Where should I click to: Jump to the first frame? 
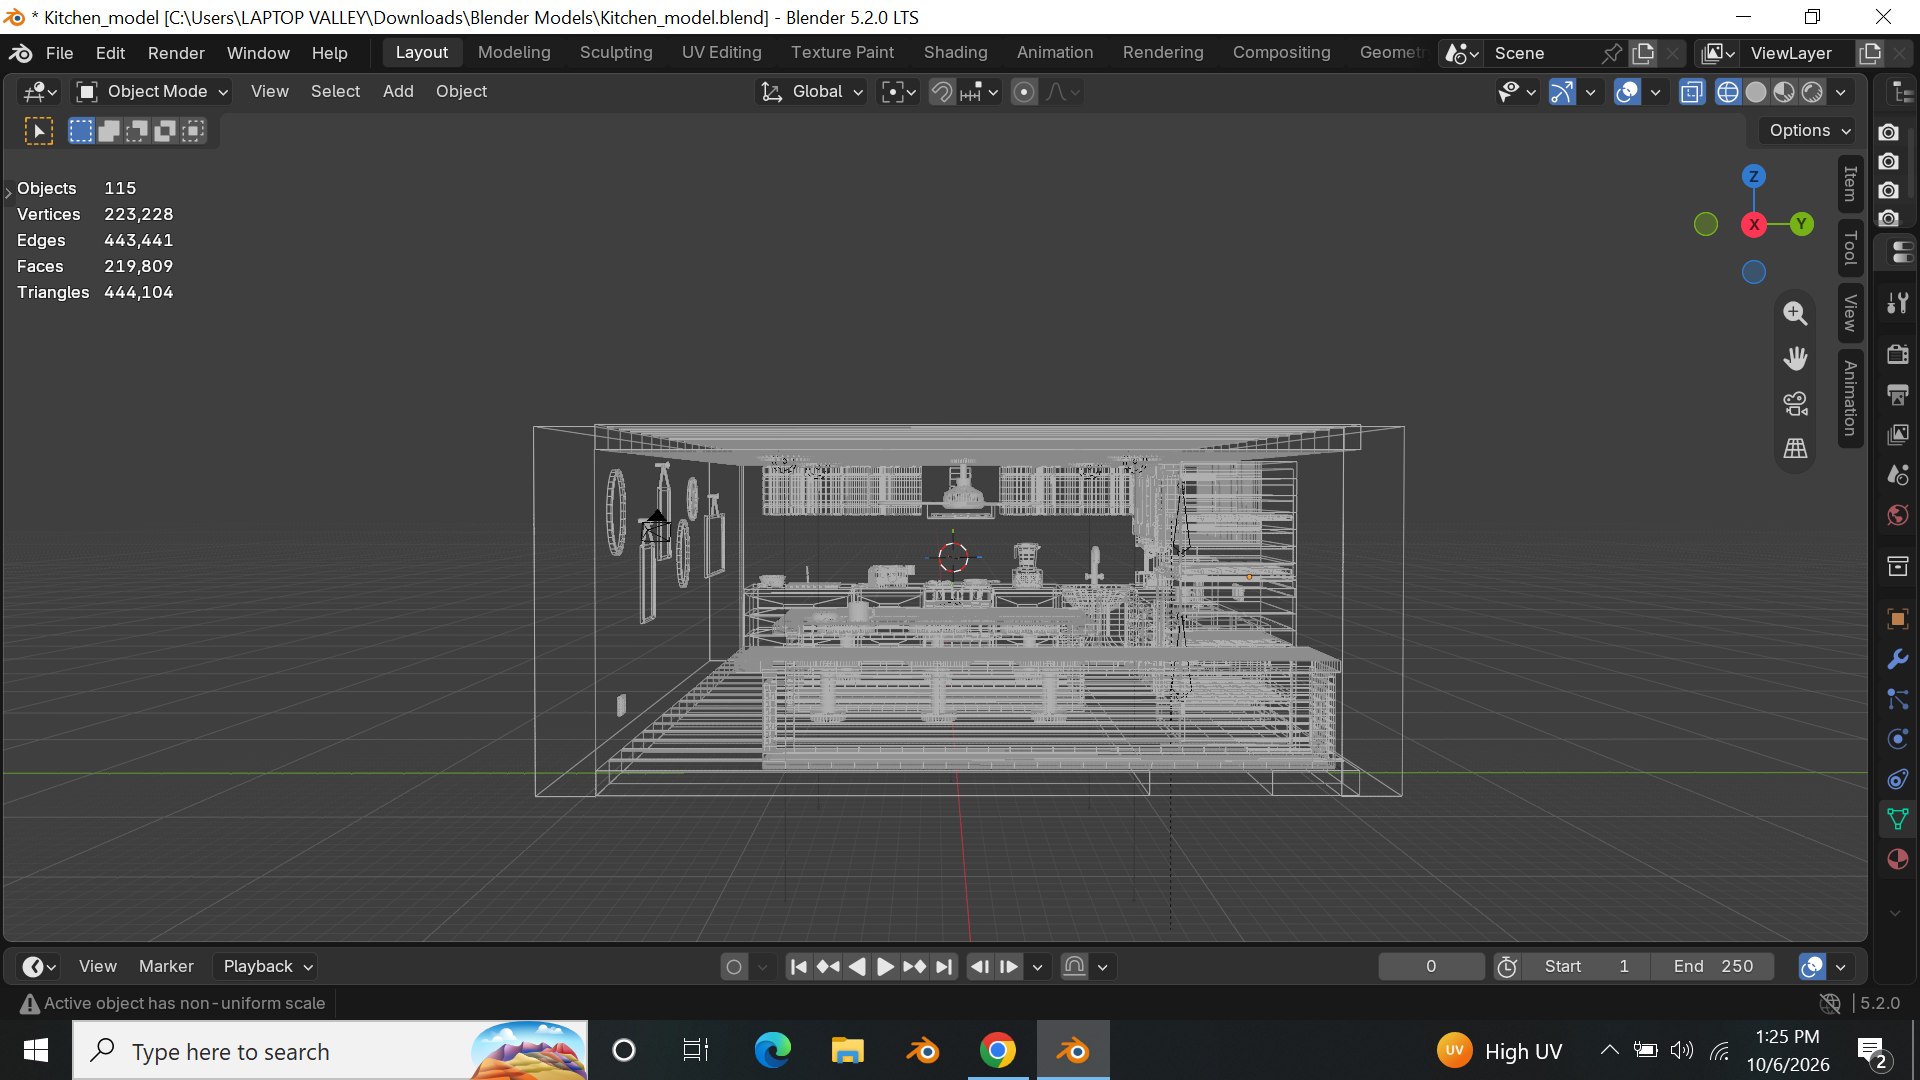coord(798,967)
